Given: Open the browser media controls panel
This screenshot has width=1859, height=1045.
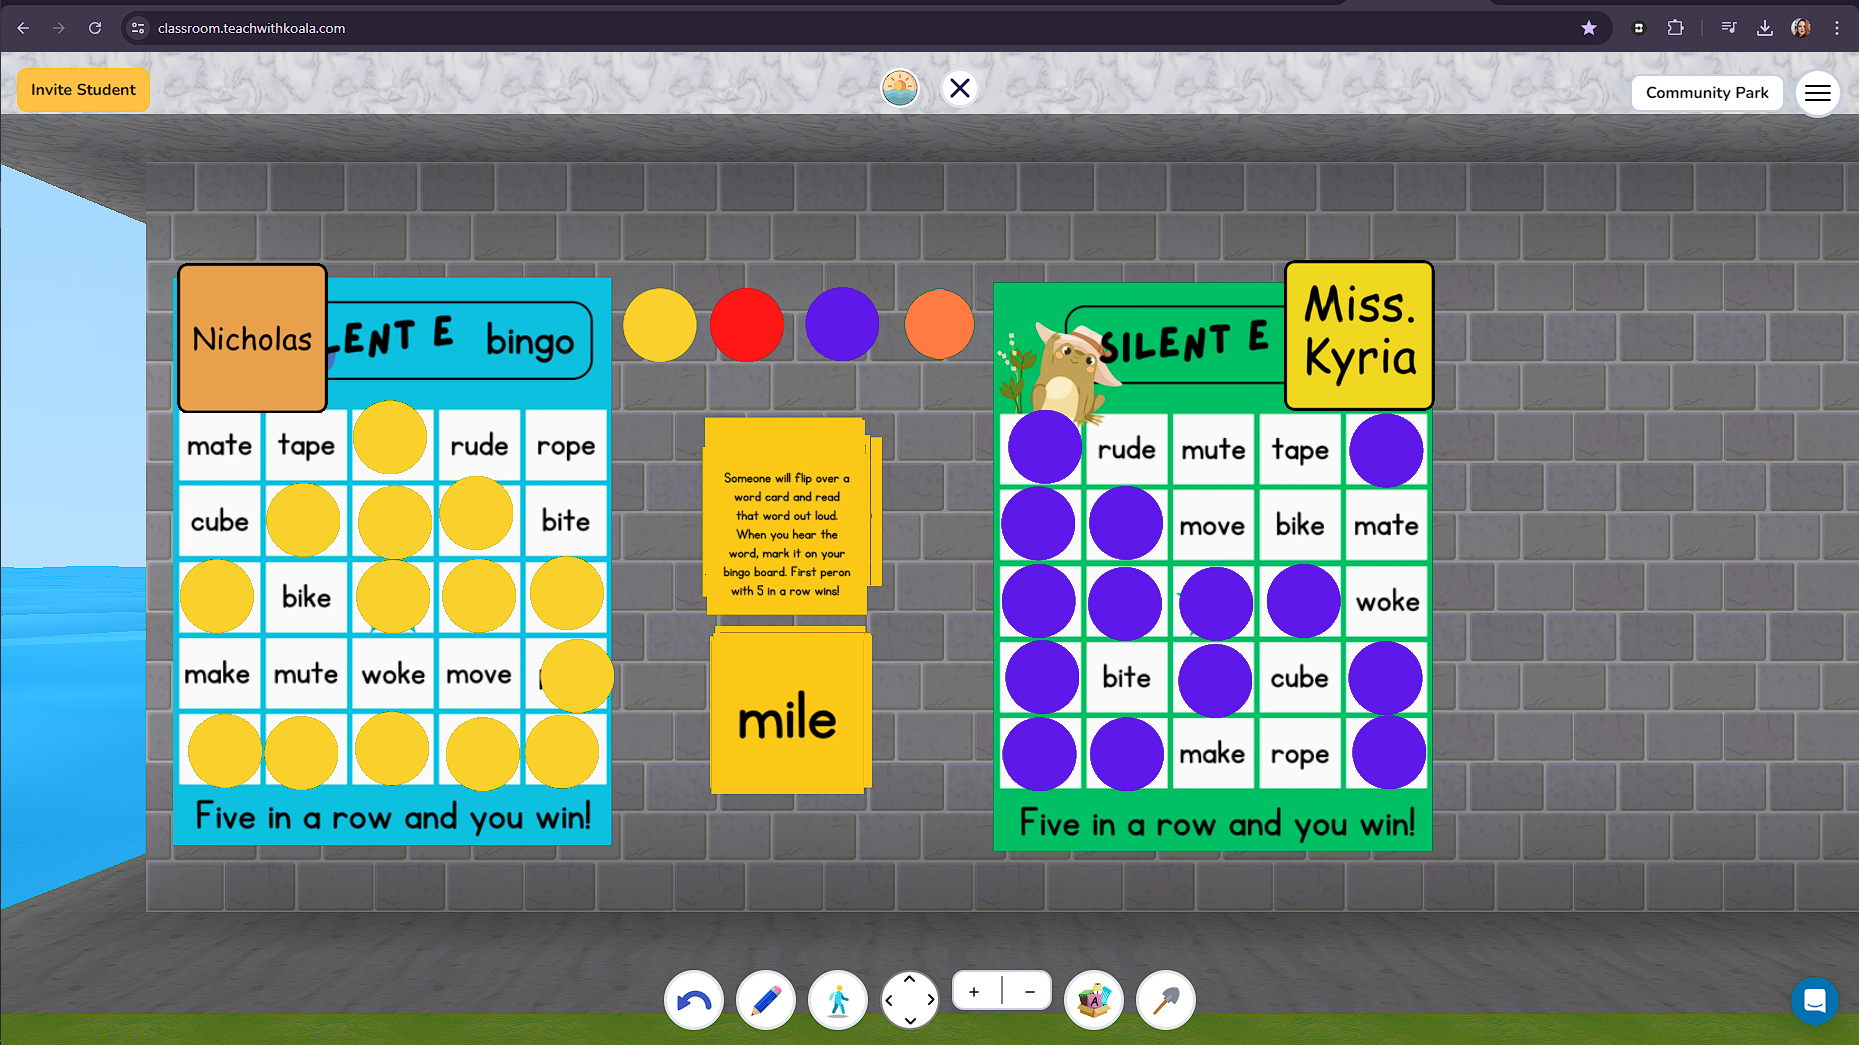Looking at the screenshot, I should coord(1728,28).
